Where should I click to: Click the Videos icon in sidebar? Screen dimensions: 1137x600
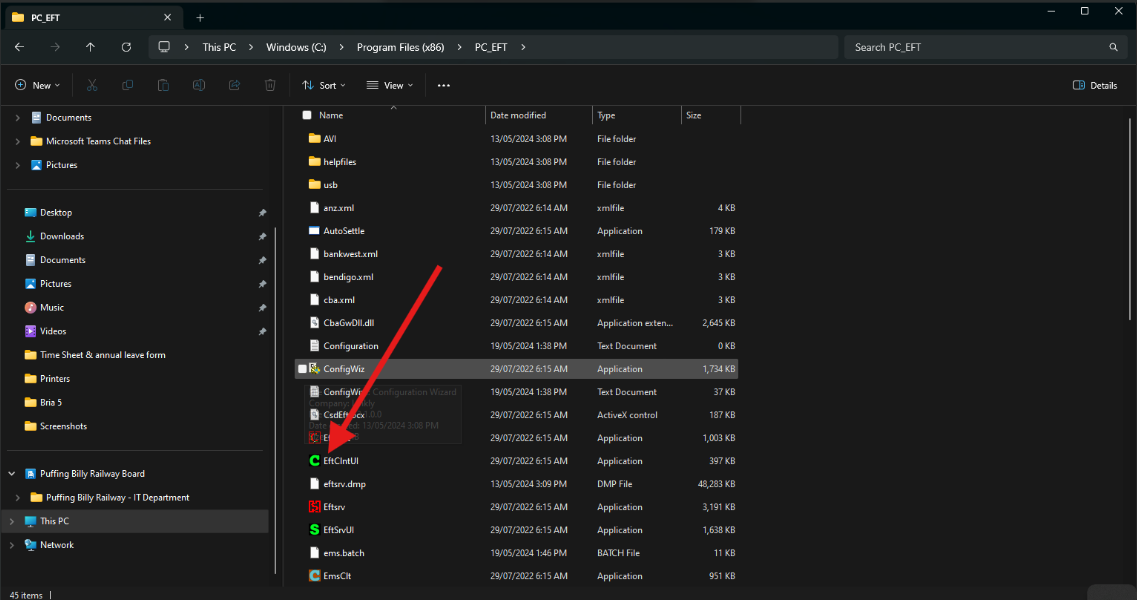(x=30, y=331)
